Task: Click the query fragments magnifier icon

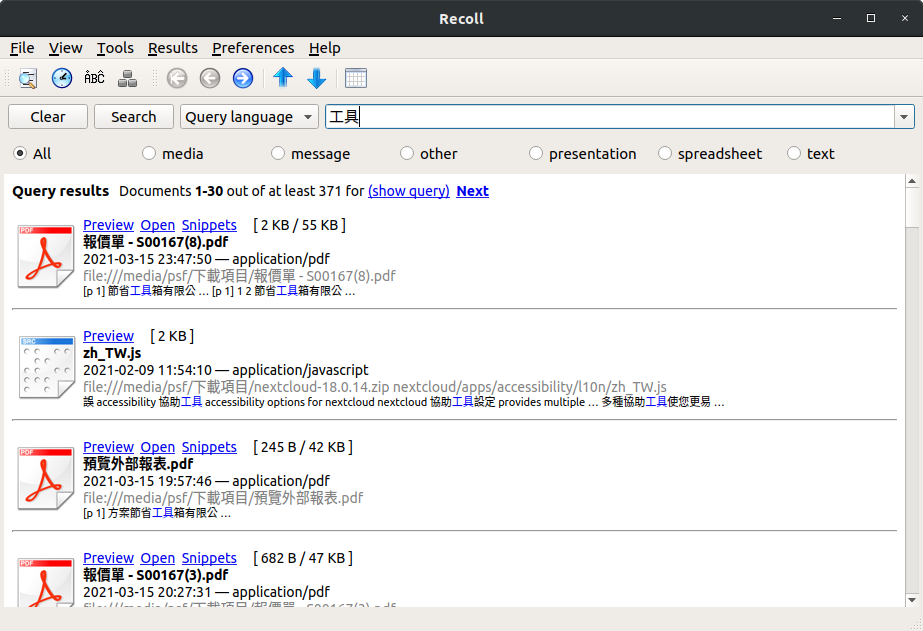Action: point(27,78)
